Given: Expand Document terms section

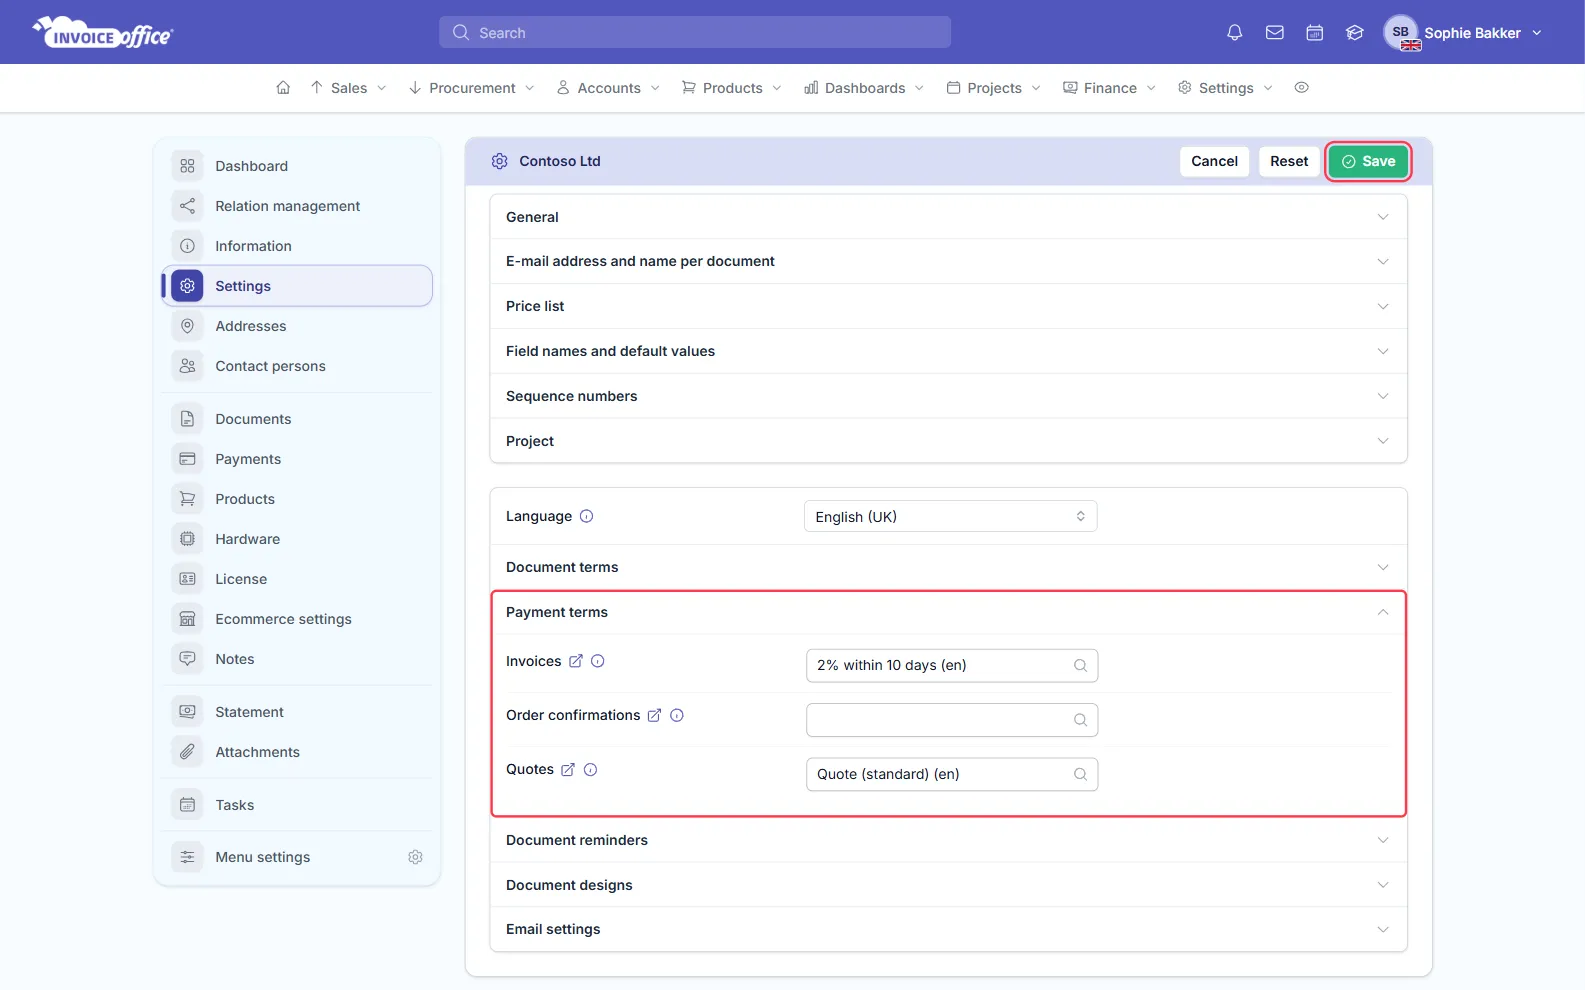Looking at the screenshot, I should [x=948, y=567].
